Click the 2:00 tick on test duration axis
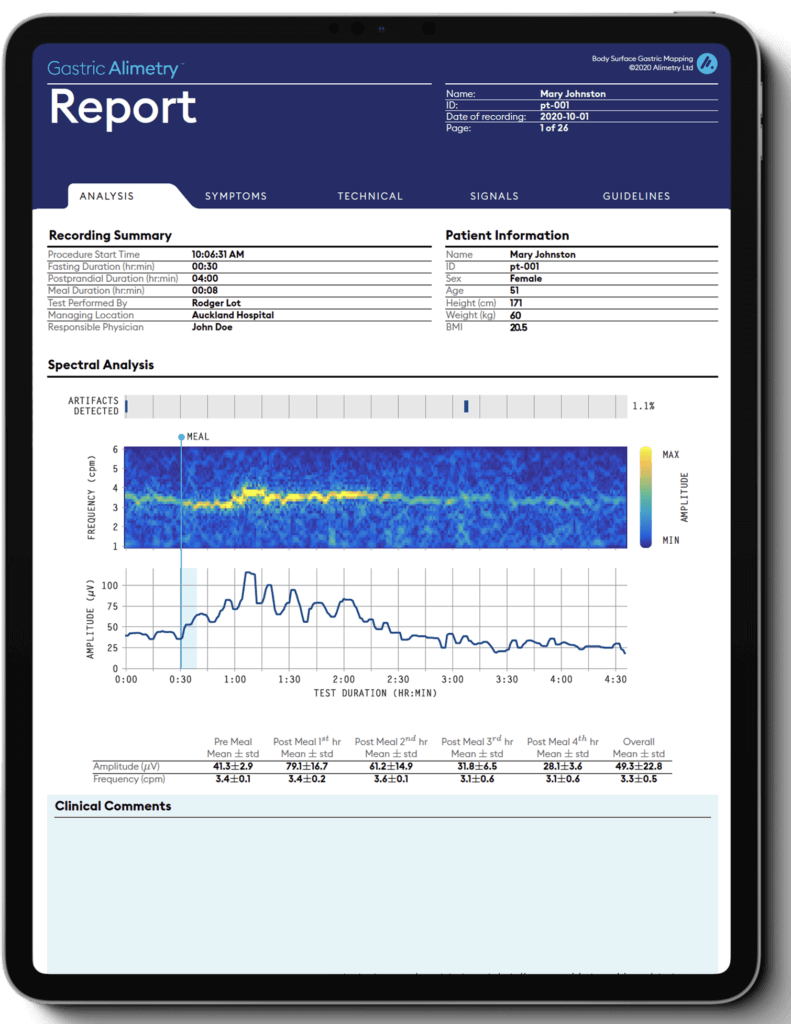This screenshot has height=1024, width=791. point(344,679)
